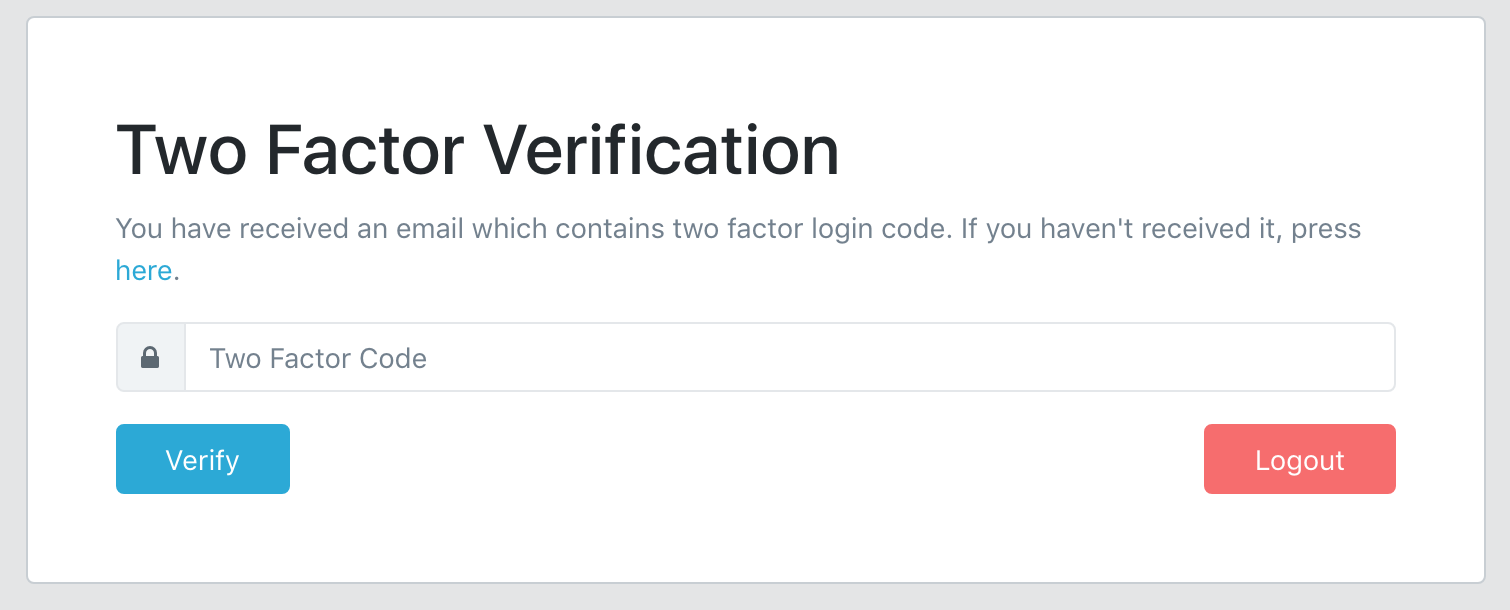The height and width of the screenshot is (610, 1510).
Task: Open the resend code 'here' hyperlink
Action: (x=141, y=270)
